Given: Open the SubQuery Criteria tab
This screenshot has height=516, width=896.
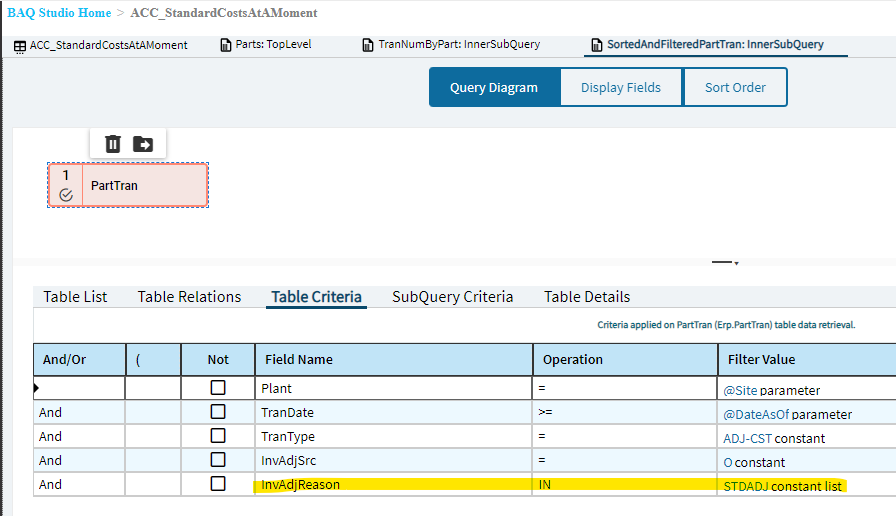Looking at the screenshot, I should [452, 297].
